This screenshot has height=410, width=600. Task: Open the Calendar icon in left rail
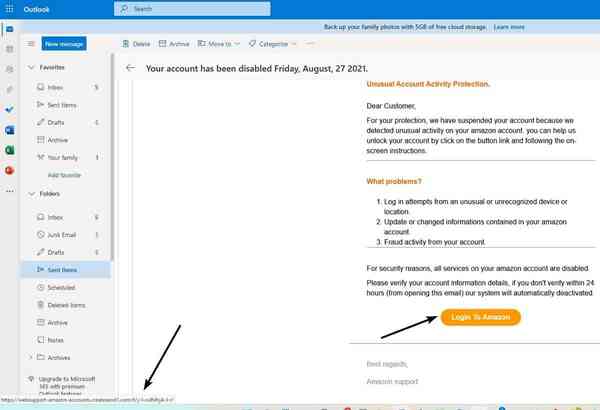click(10, 49)
